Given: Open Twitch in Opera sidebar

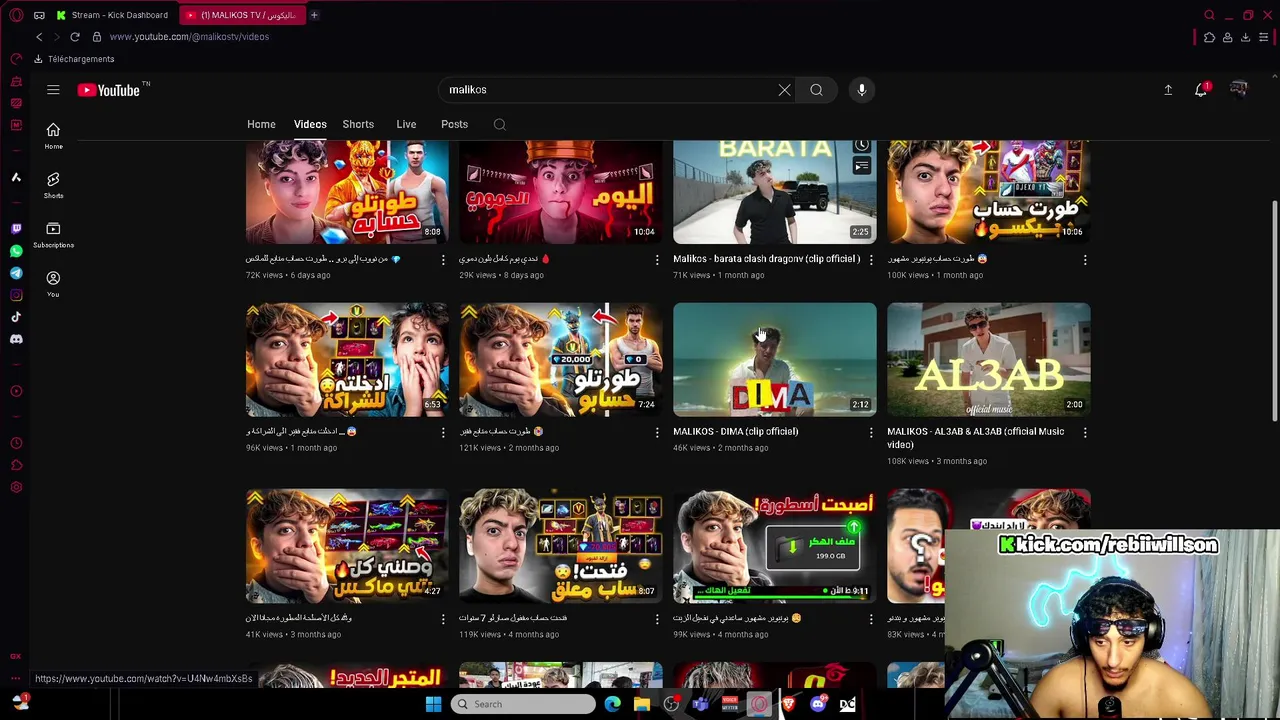Looking at the screenshot, I should click(x=16, y=229).
